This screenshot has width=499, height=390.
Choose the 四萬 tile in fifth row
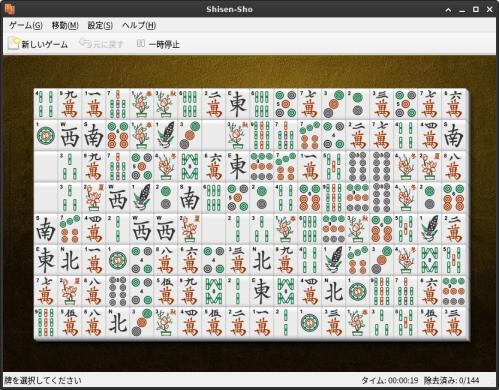click(94, 229)
